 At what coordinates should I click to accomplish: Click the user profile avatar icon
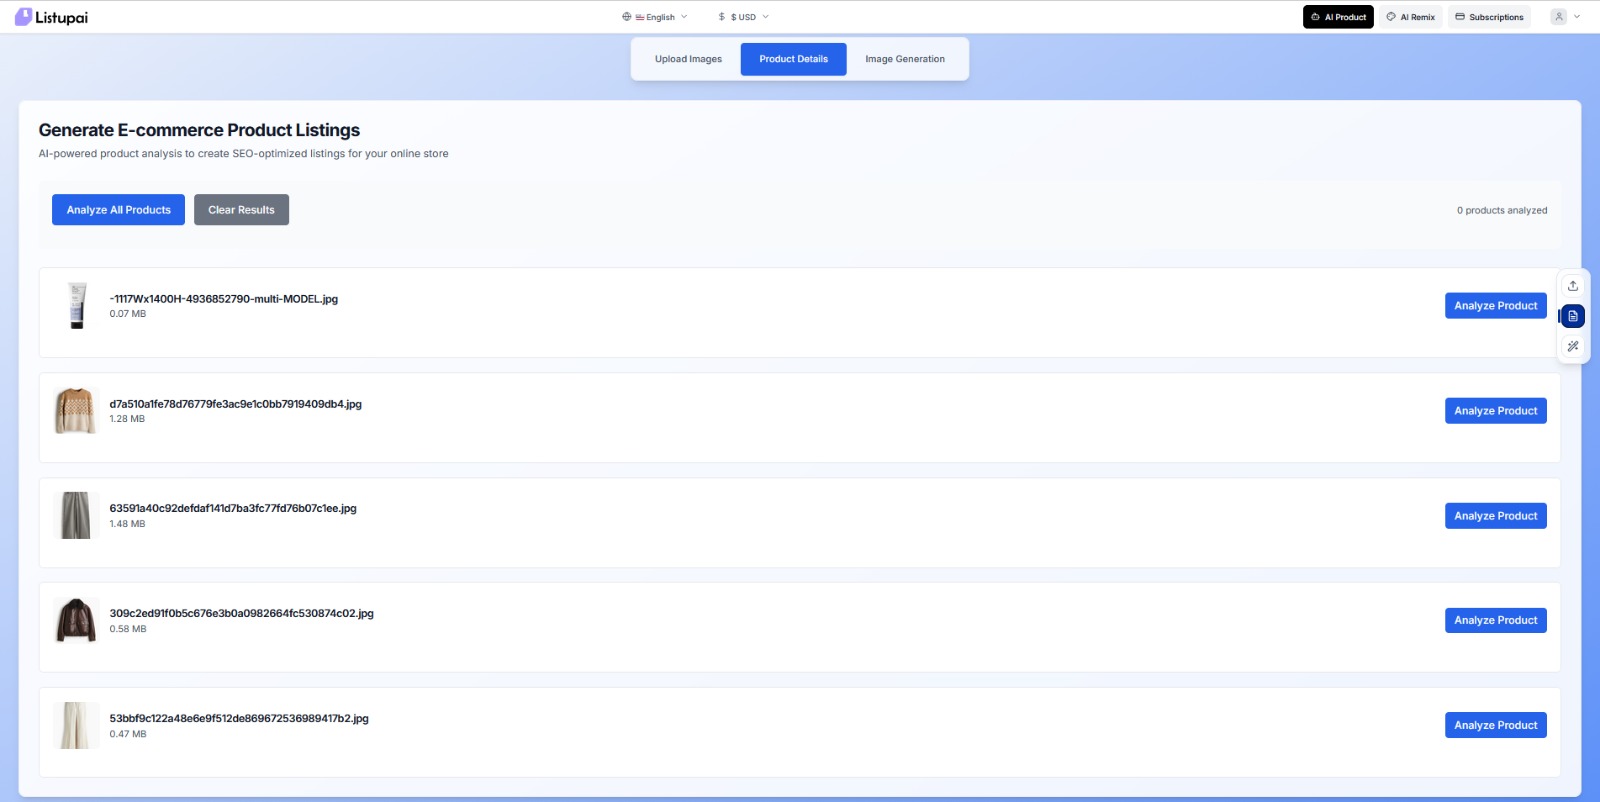pos(1558,17)
